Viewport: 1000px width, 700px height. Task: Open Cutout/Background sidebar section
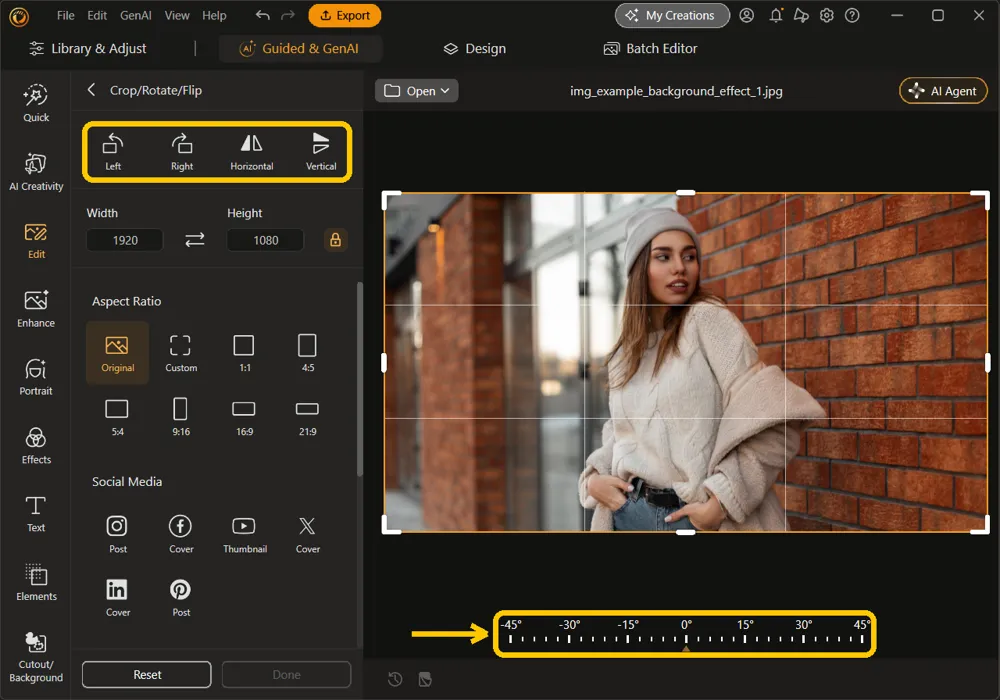click(36, 657)
